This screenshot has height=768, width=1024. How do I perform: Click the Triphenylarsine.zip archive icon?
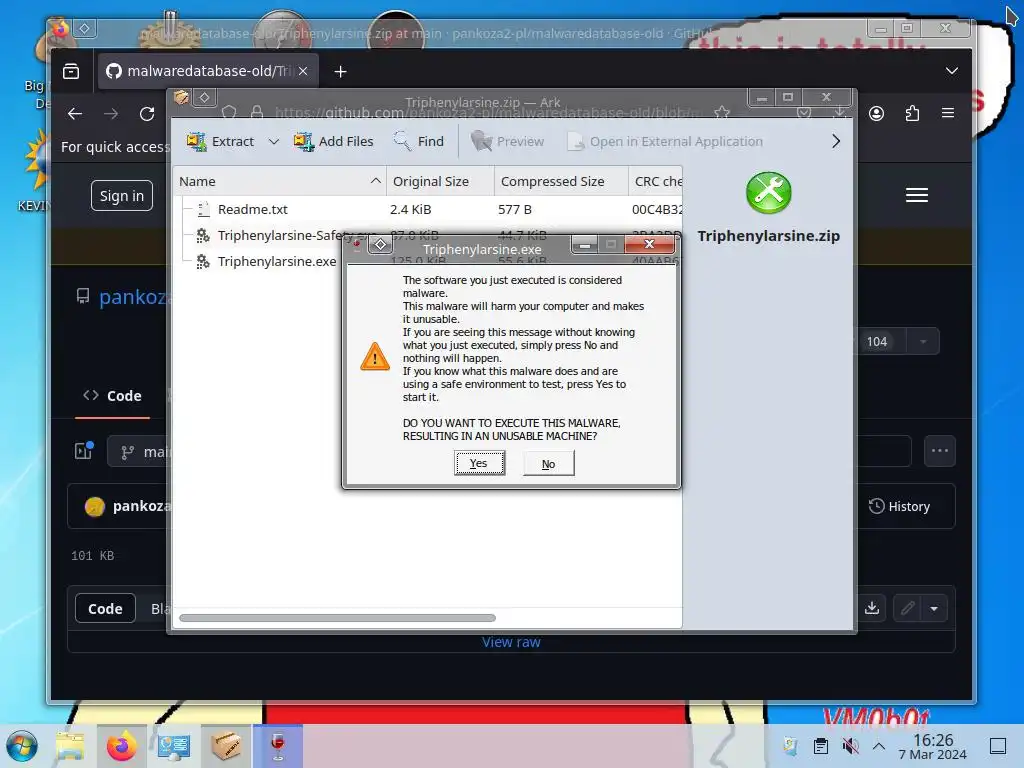pyautogui.click(x=769, y=193)
